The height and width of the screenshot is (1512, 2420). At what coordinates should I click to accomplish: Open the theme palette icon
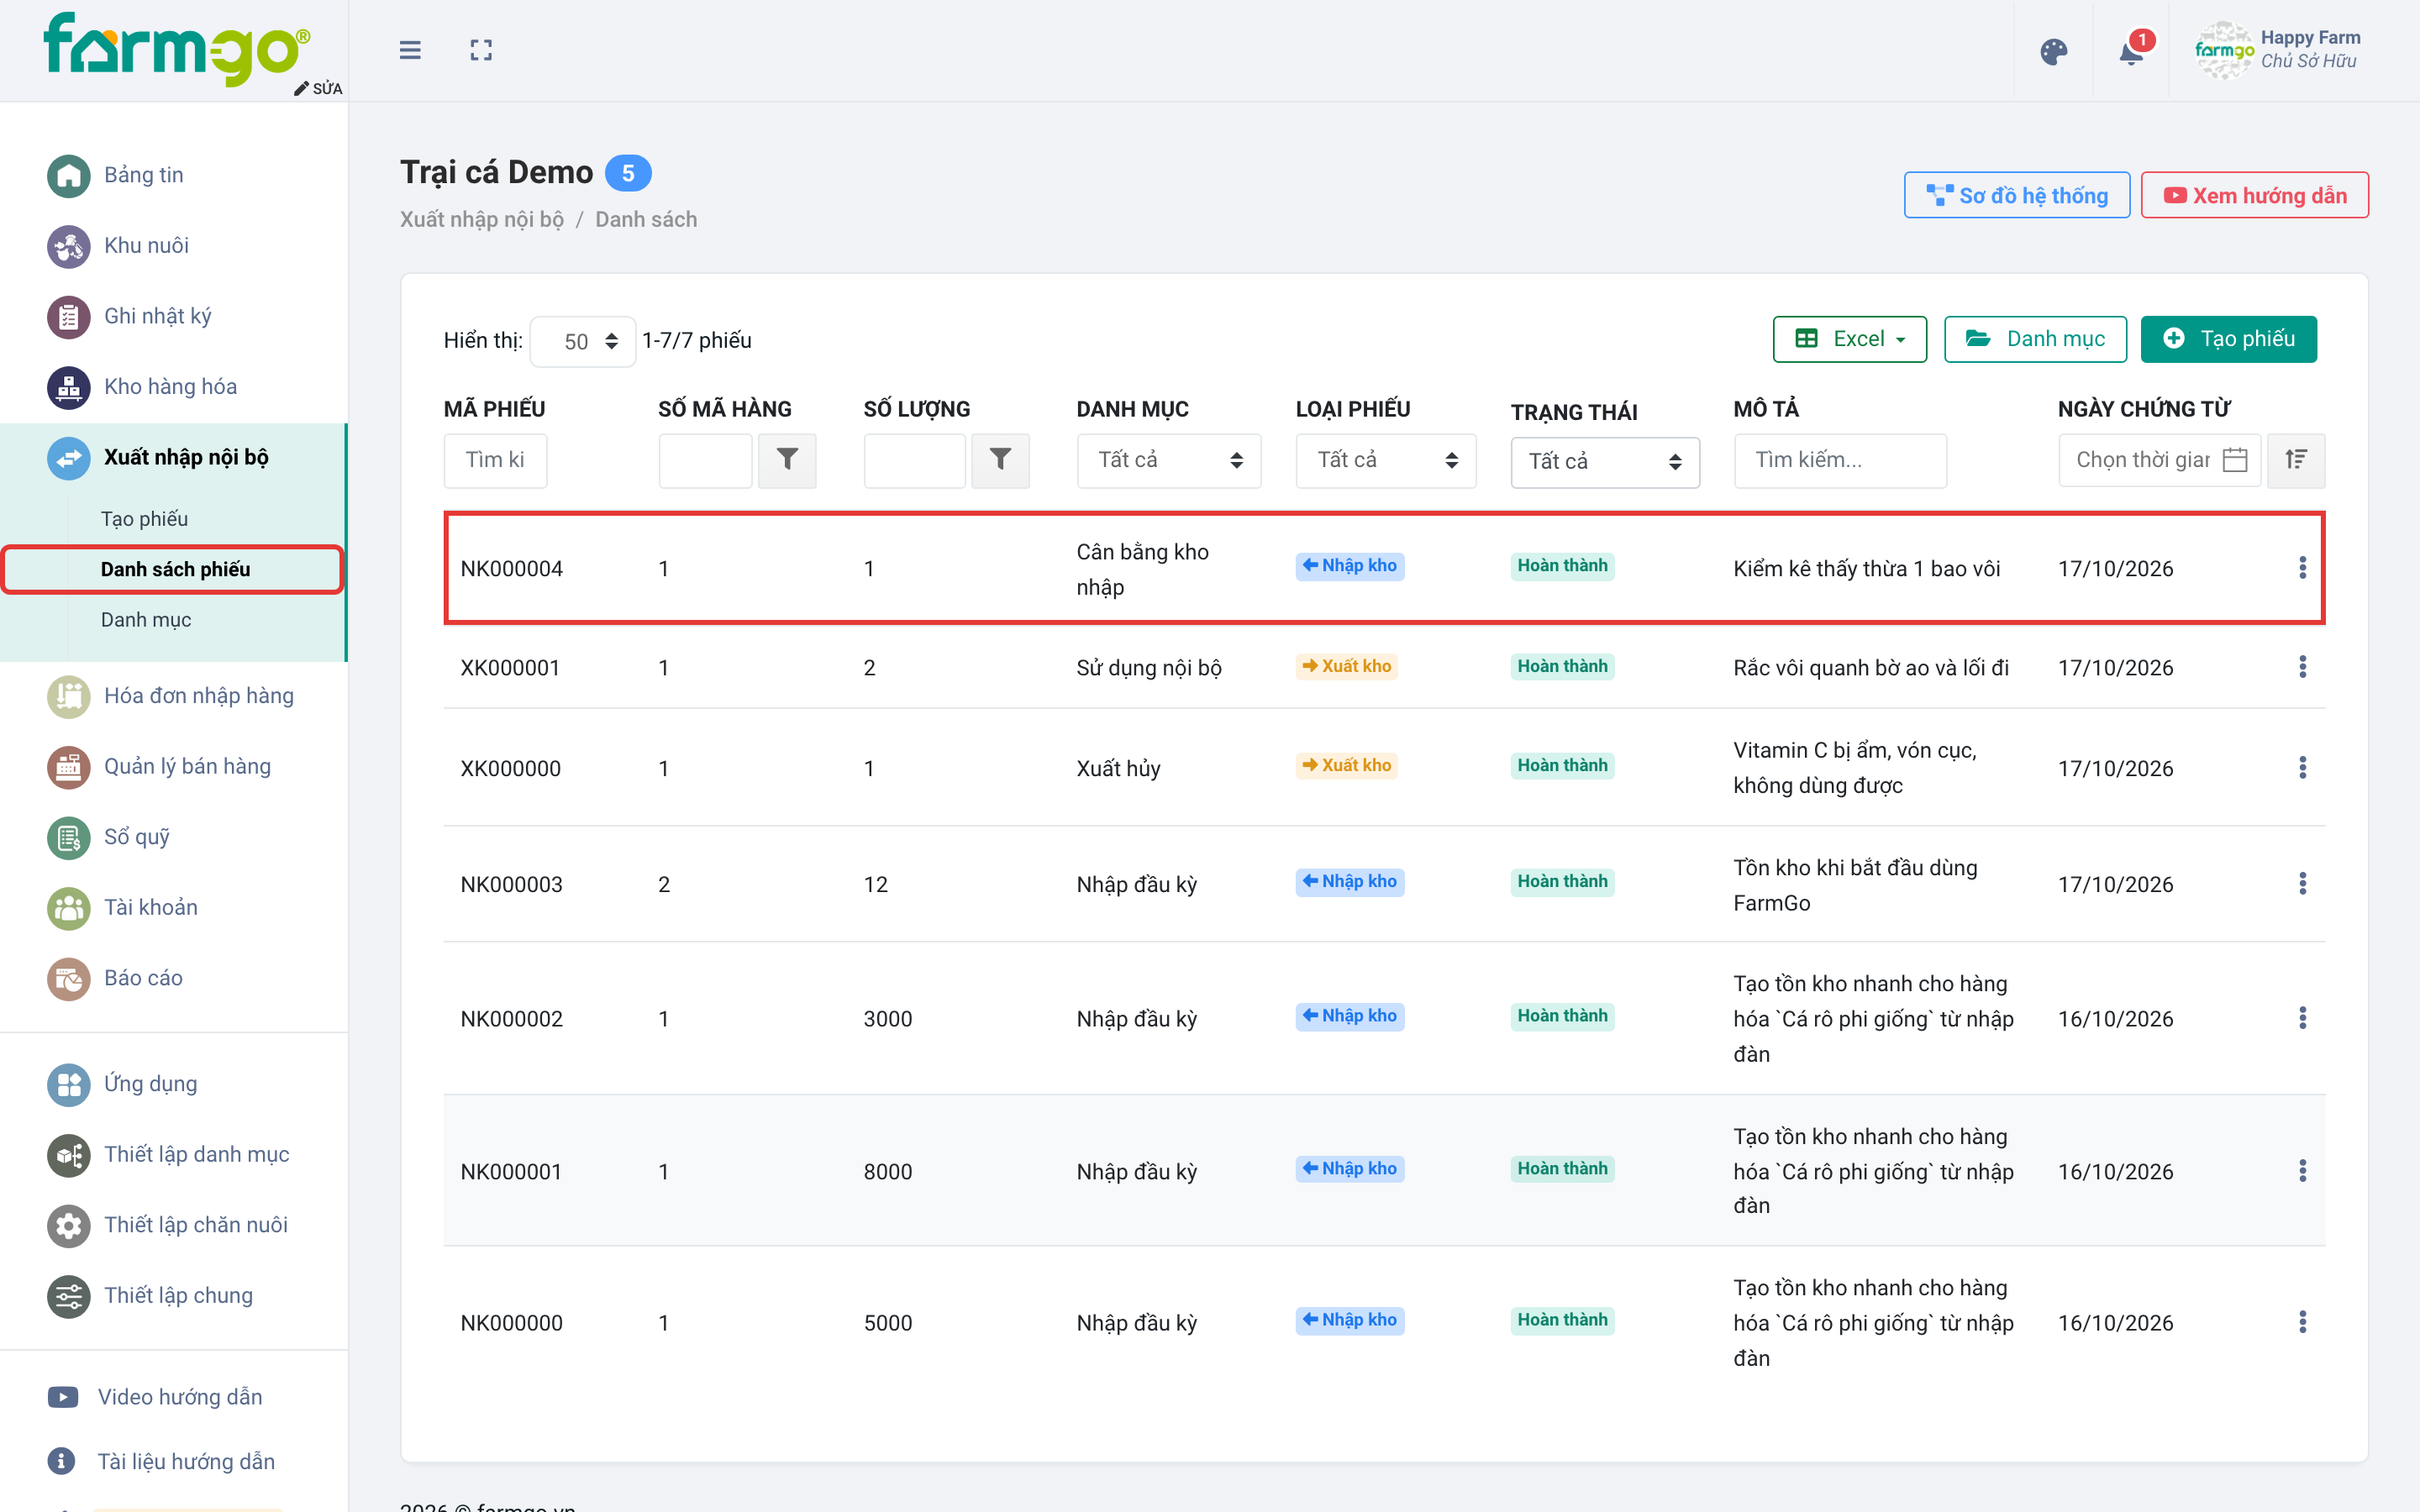point(2054,51)
